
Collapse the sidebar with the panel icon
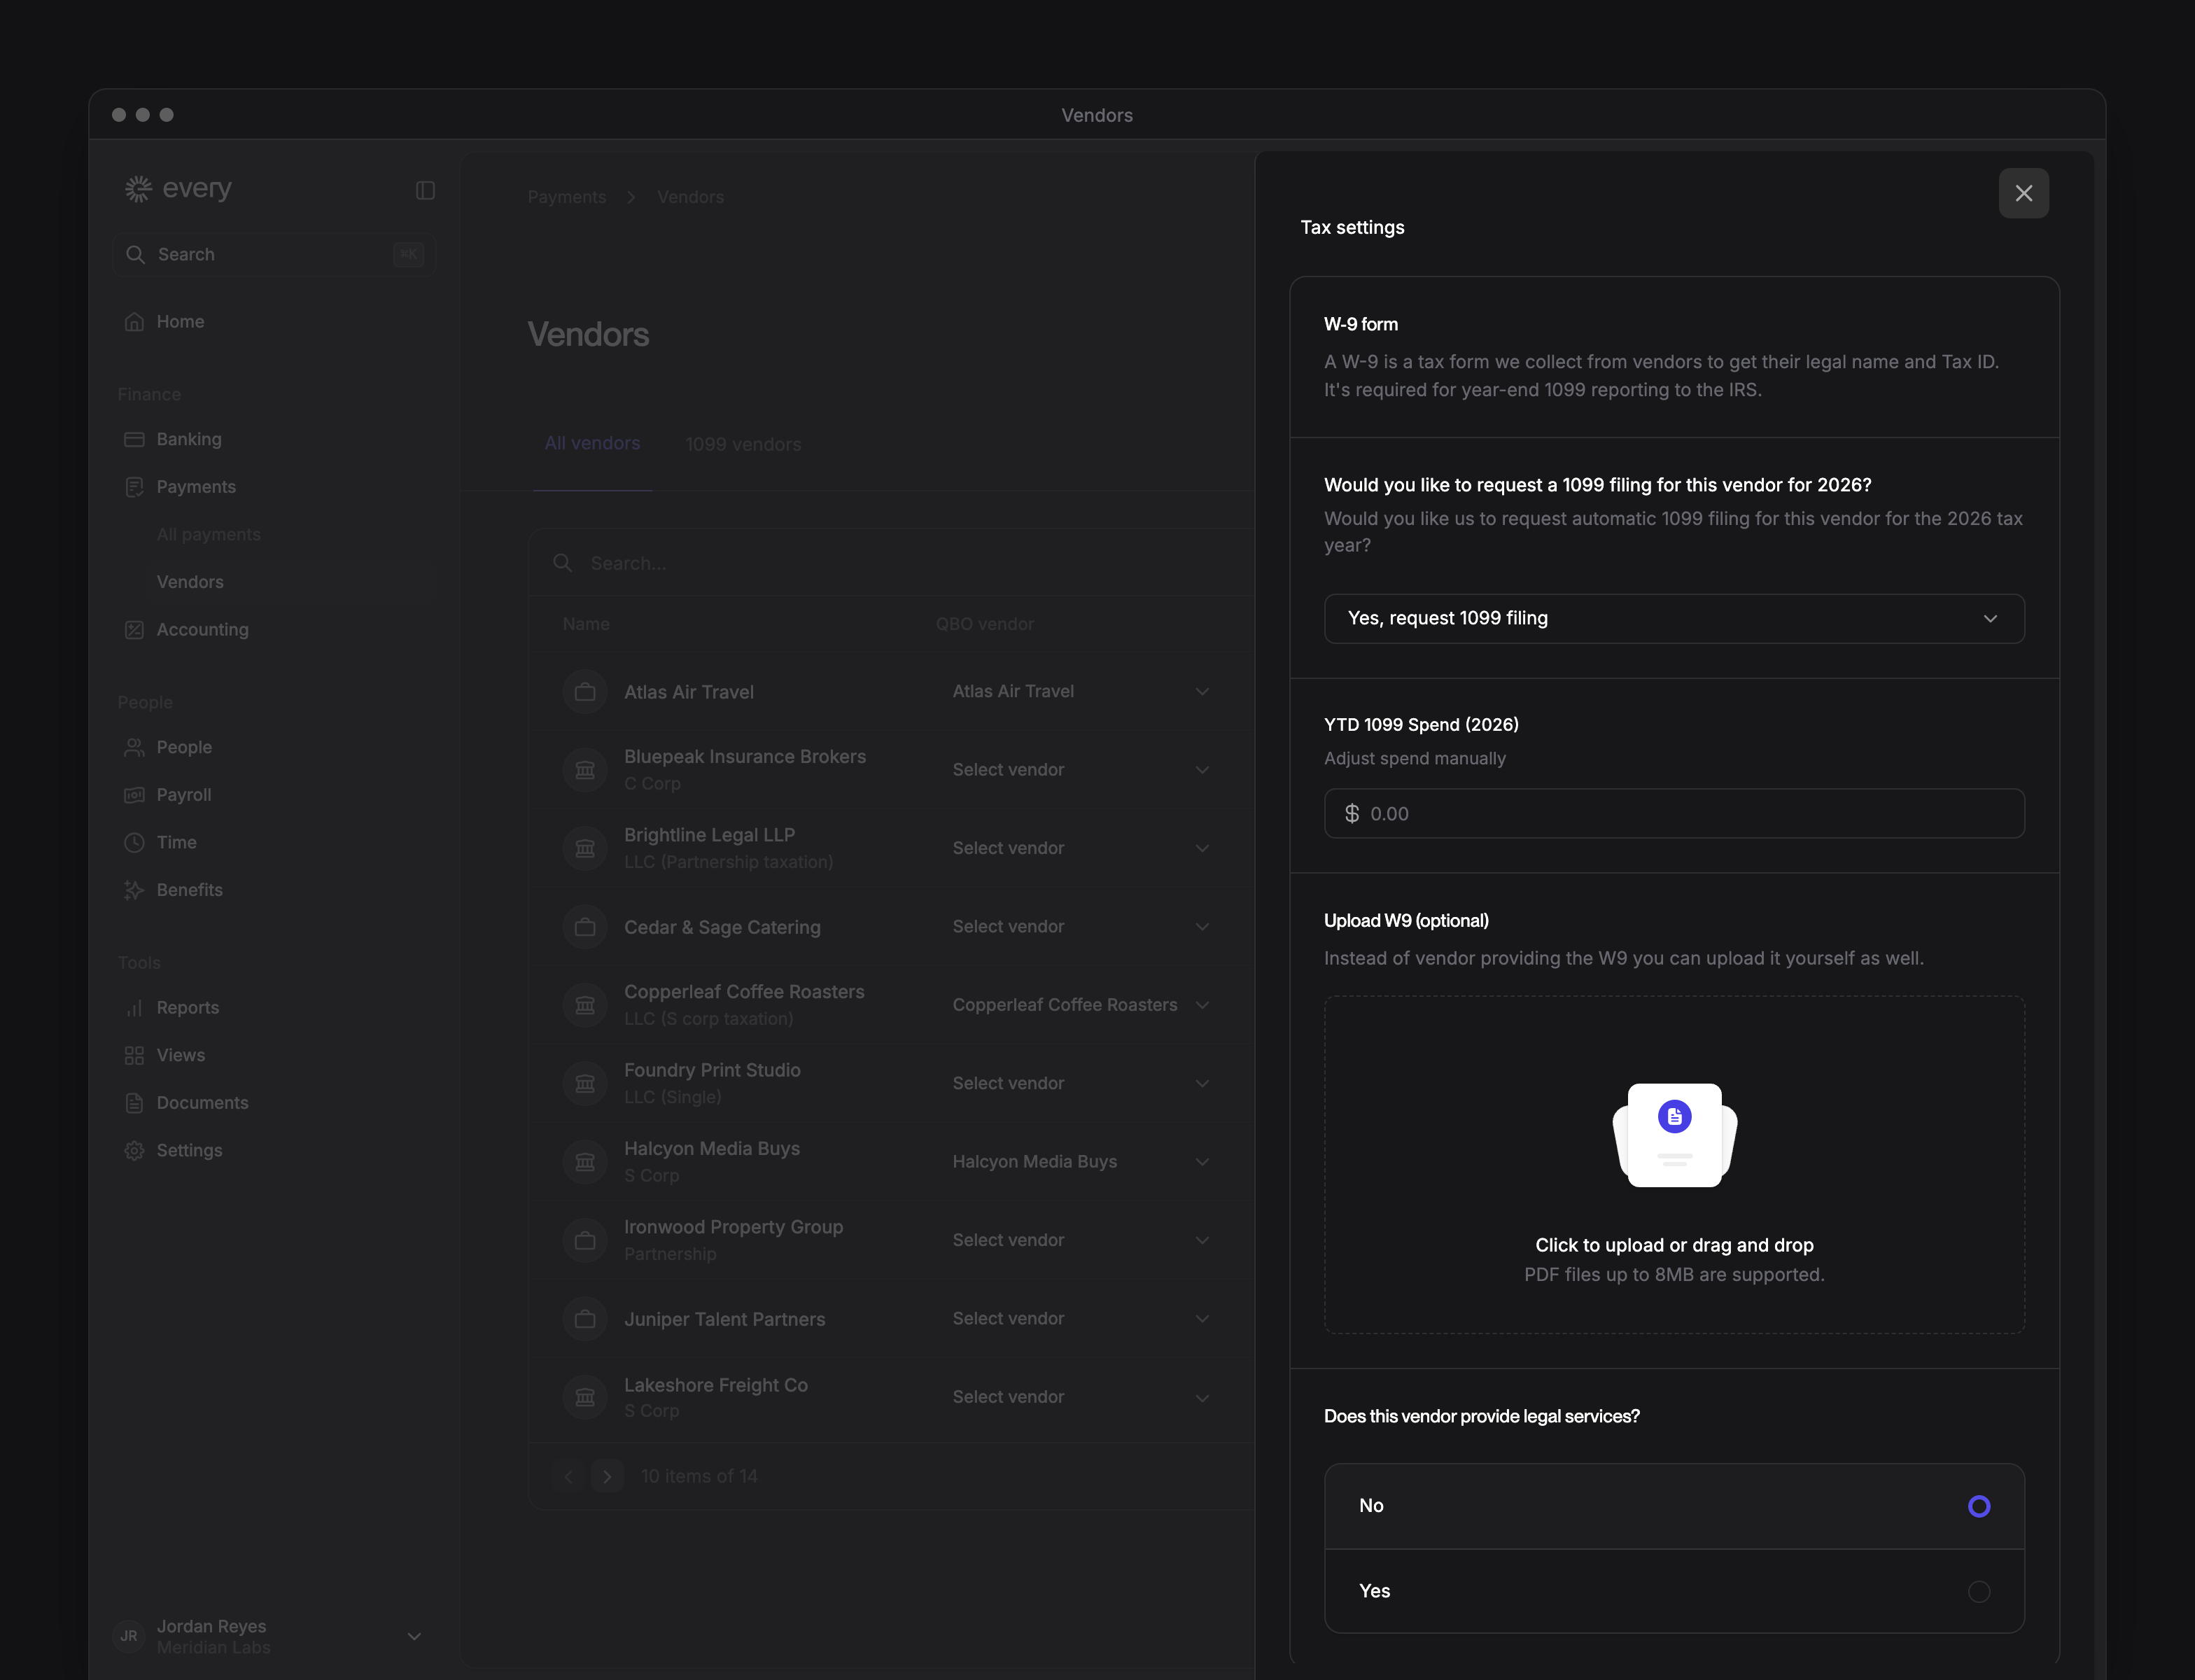[425, 190]
